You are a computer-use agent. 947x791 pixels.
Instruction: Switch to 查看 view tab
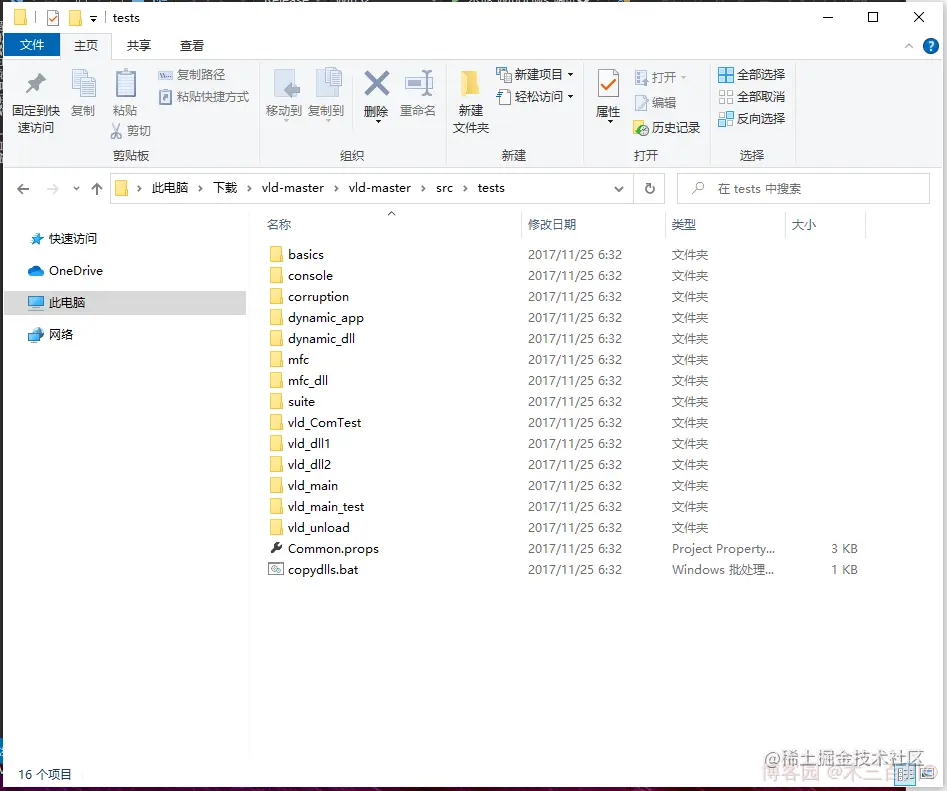click(x=191, y=46)
